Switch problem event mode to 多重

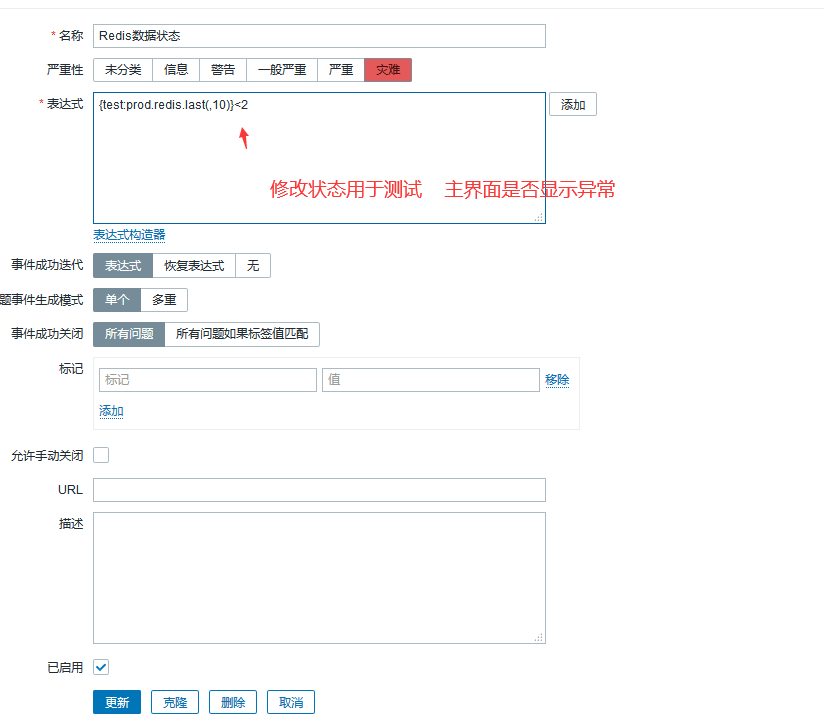pos(164,300)
